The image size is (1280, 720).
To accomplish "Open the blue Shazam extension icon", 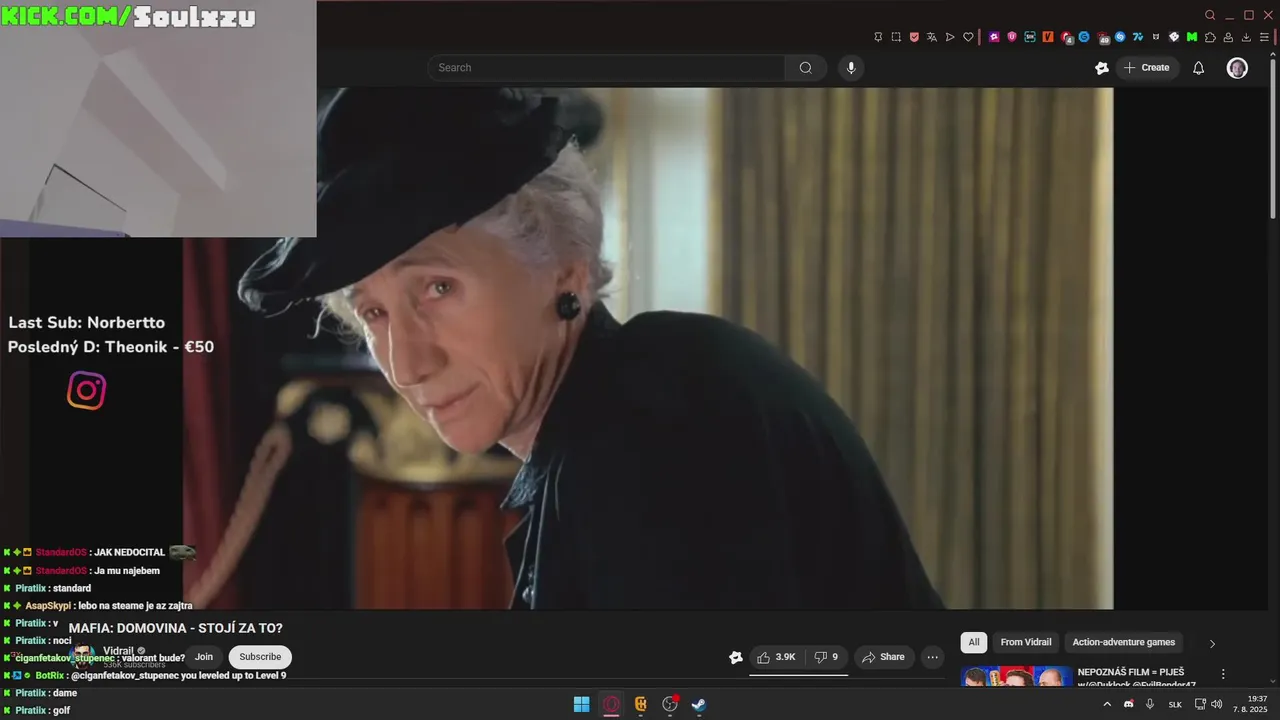I will [1120, 37].
